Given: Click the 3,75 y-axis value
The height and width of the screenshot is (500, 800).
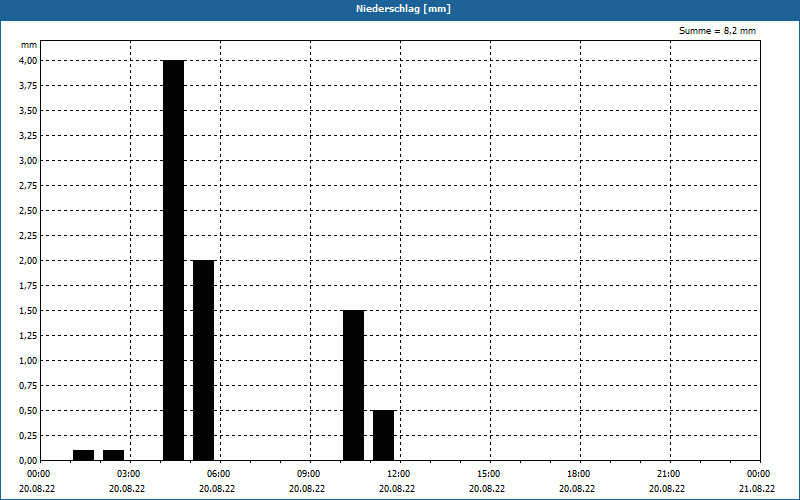Looking at the screenshot, I should tap(28, 86).
